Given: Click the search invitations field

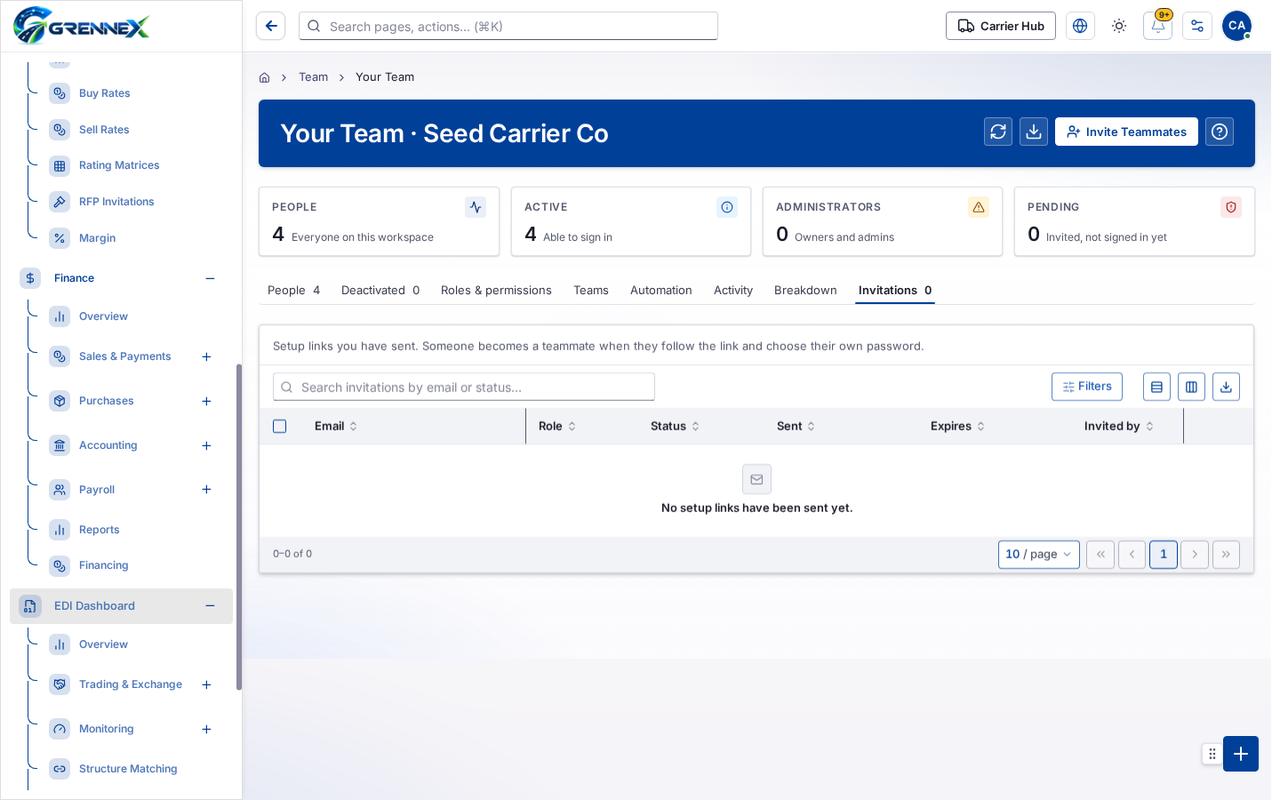Looking at the screenshot, I should pos(464,387).
